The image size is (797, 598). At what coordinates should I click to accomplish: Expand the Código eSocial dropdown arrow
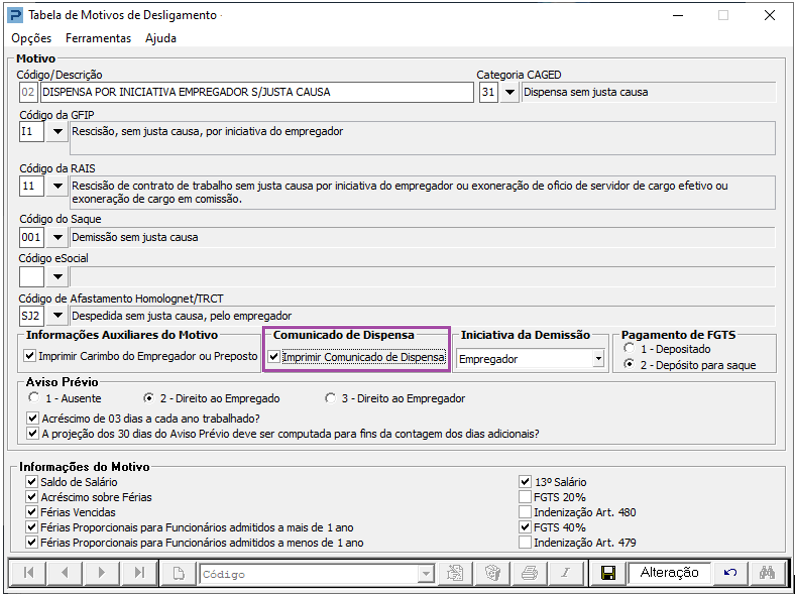[x=57, y=277]
